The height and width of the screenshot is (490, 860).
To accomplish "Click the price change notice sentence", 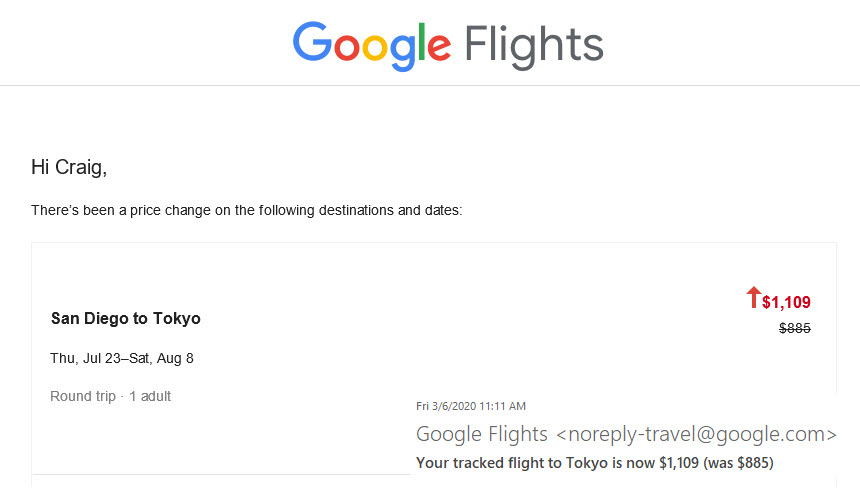I will click(246, 210).
